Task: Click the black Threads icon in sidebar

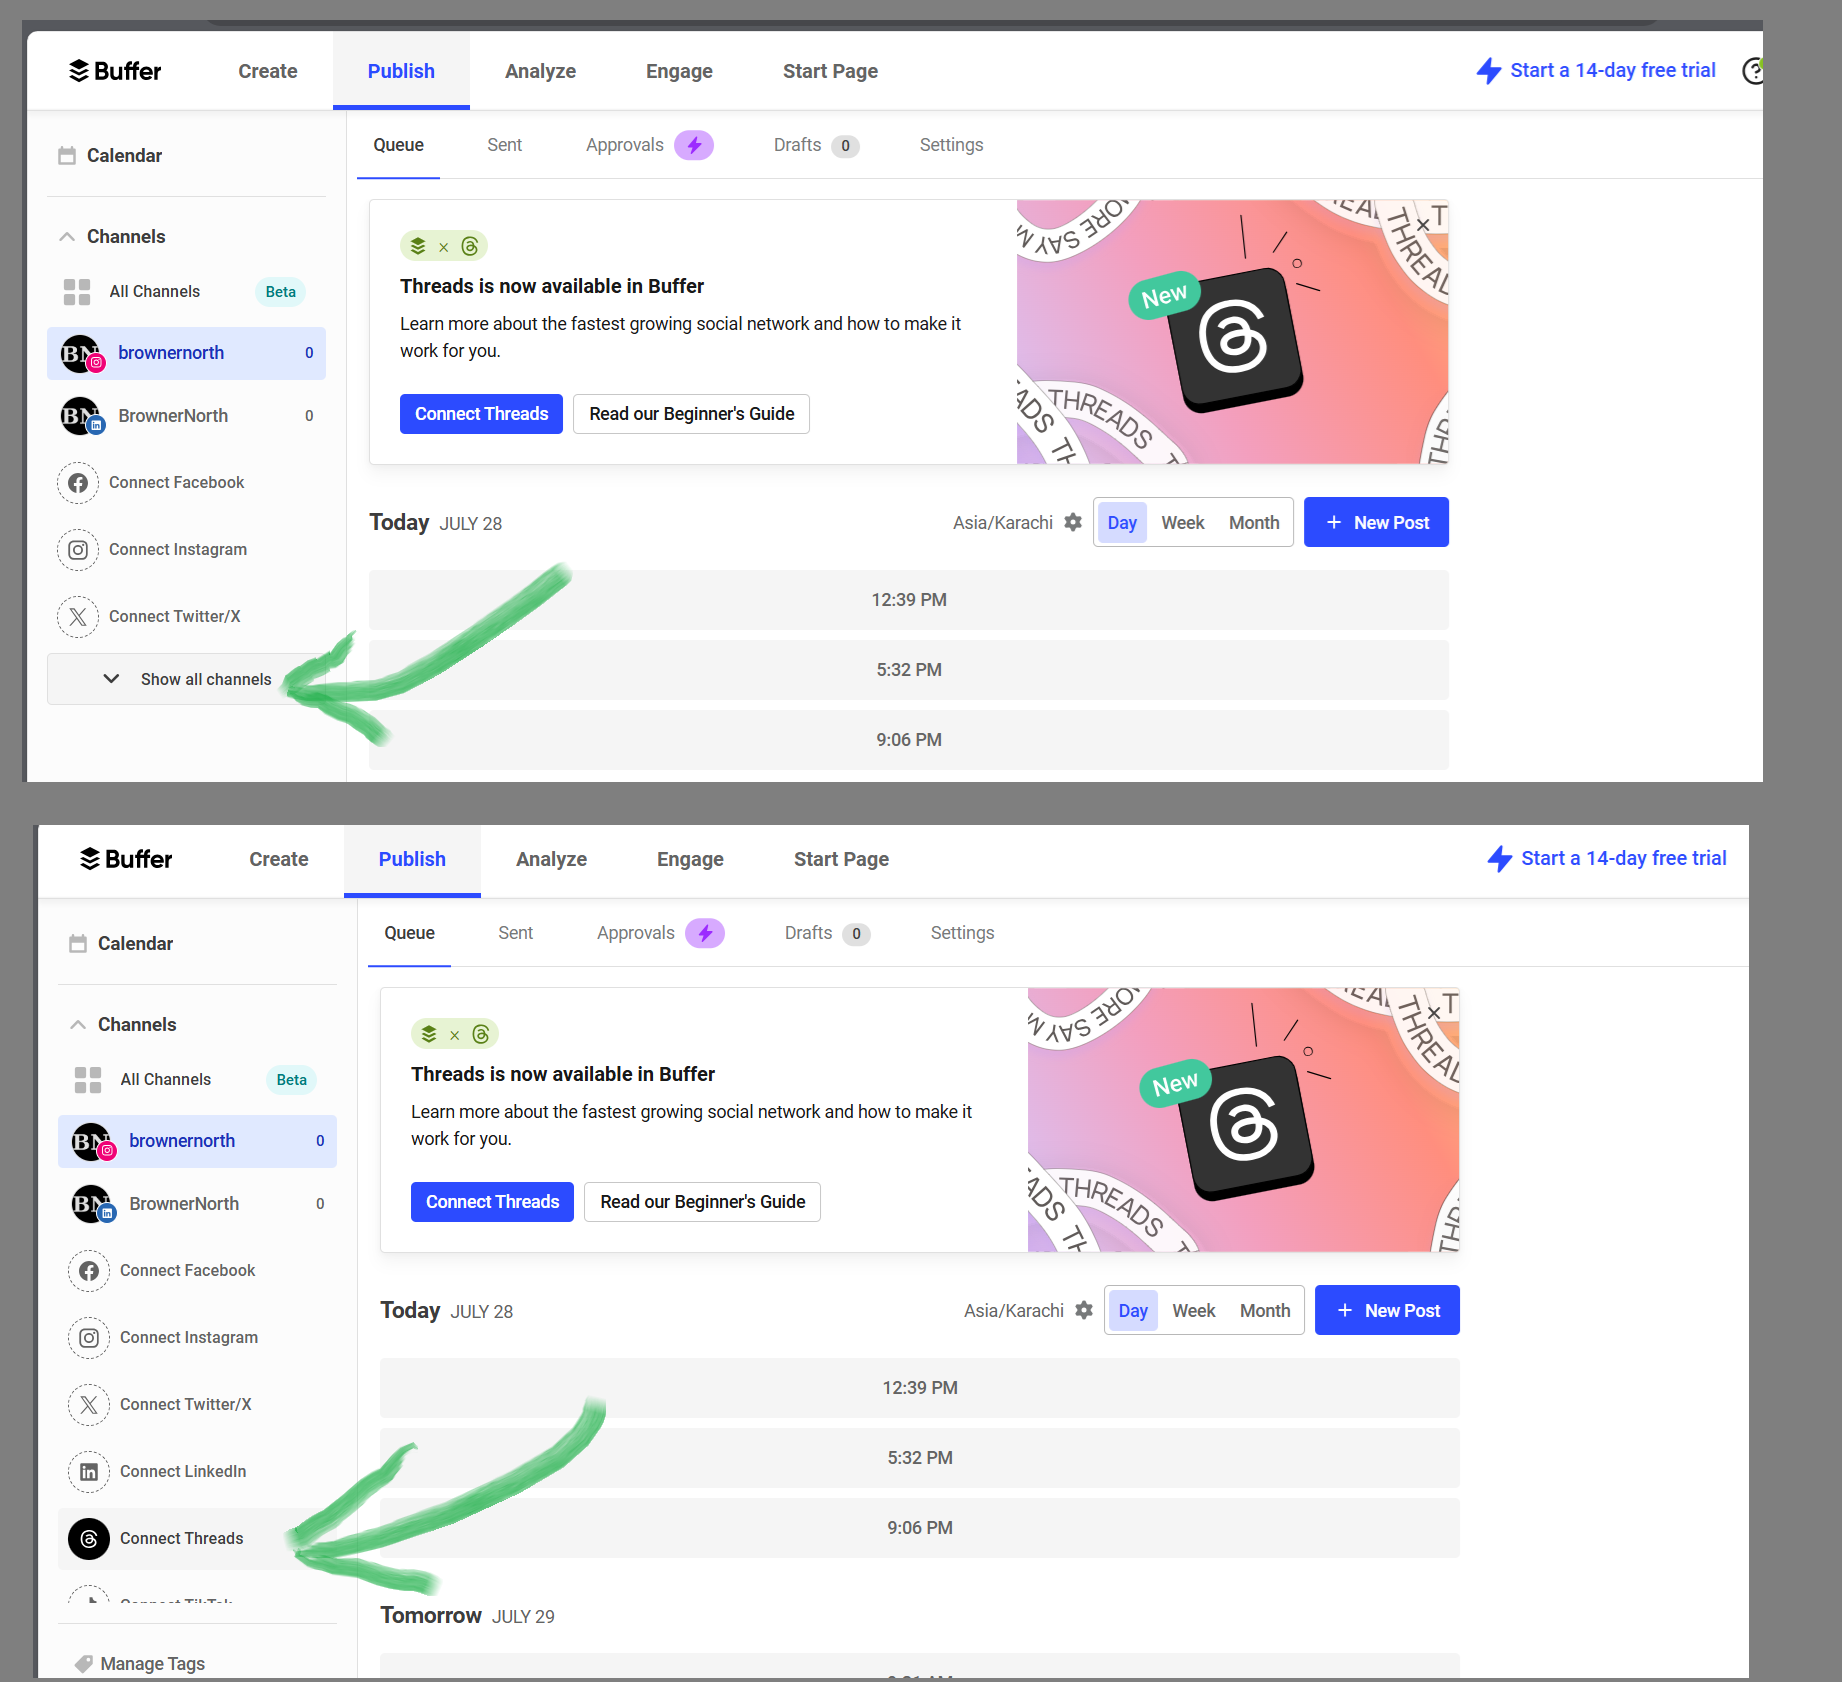Action: coord(89,1539)
